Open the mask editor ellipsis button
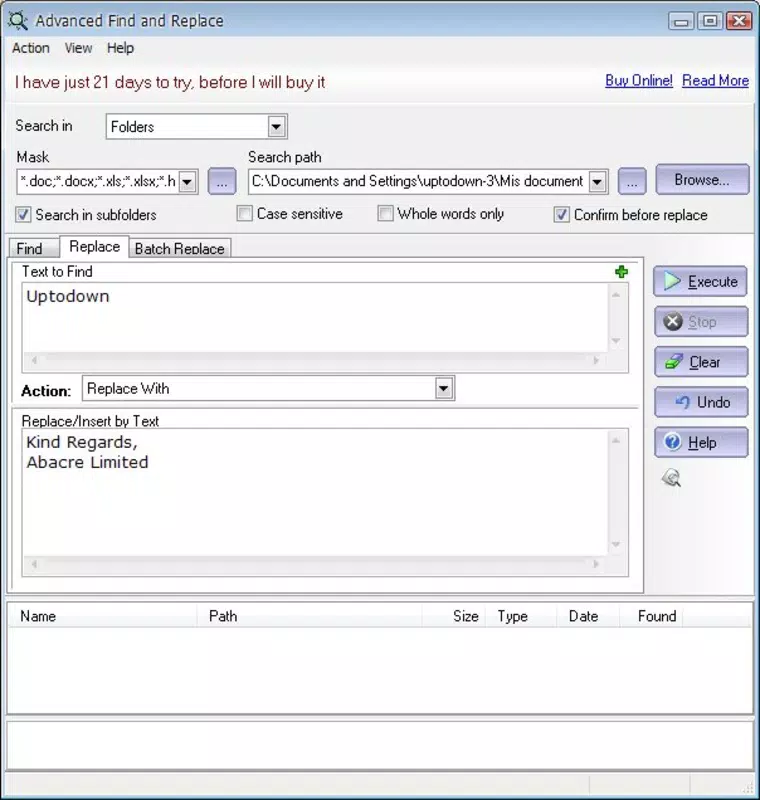This screenshot has width=760, height=800. (x=222, y=182)
